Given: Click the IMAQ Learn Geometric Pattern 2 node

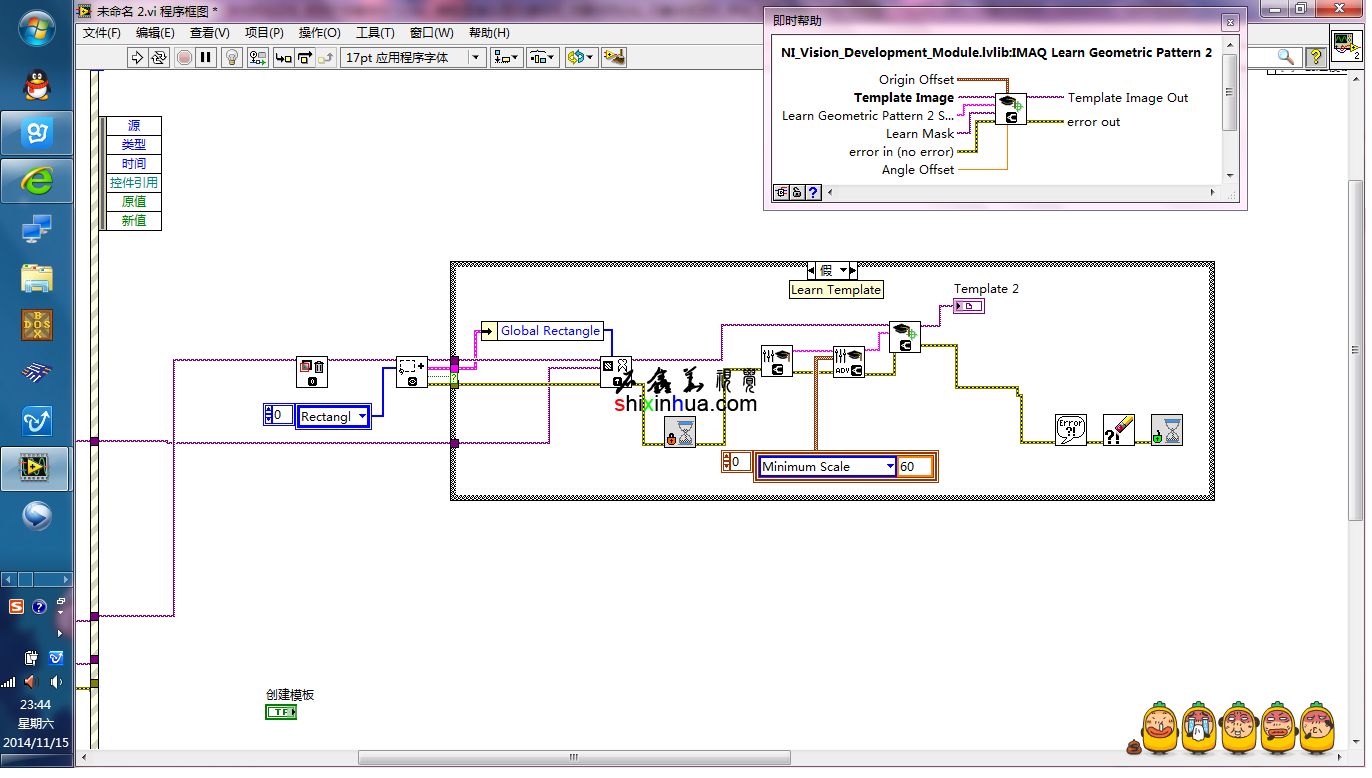Looking at the screenshot, I should coord(905,337).
